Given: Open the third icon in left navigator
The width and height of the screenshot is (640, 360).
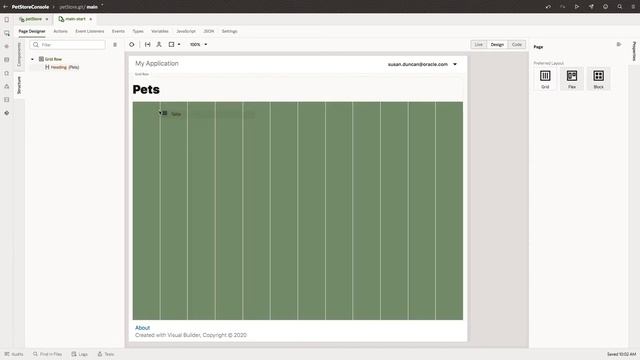Looking at the screenshot, I should click(x=7, y=47).
